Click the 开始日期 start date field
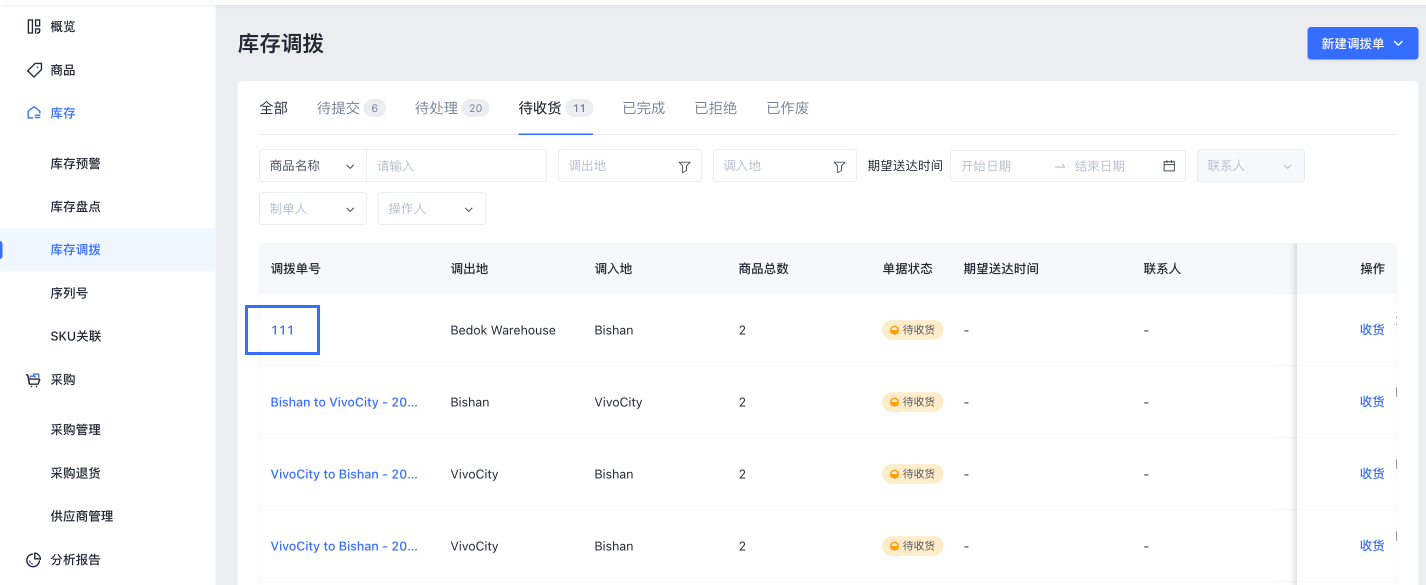 [1000, 166]
